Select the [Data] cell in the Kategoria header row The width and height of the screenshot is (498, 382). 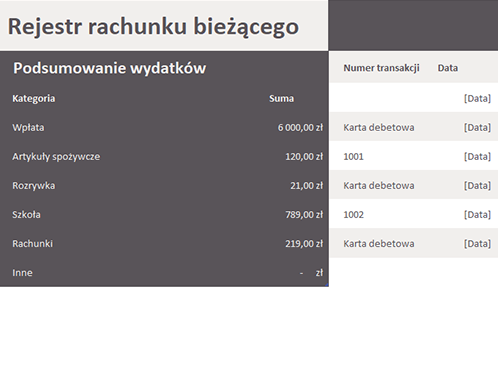point(477,98)
